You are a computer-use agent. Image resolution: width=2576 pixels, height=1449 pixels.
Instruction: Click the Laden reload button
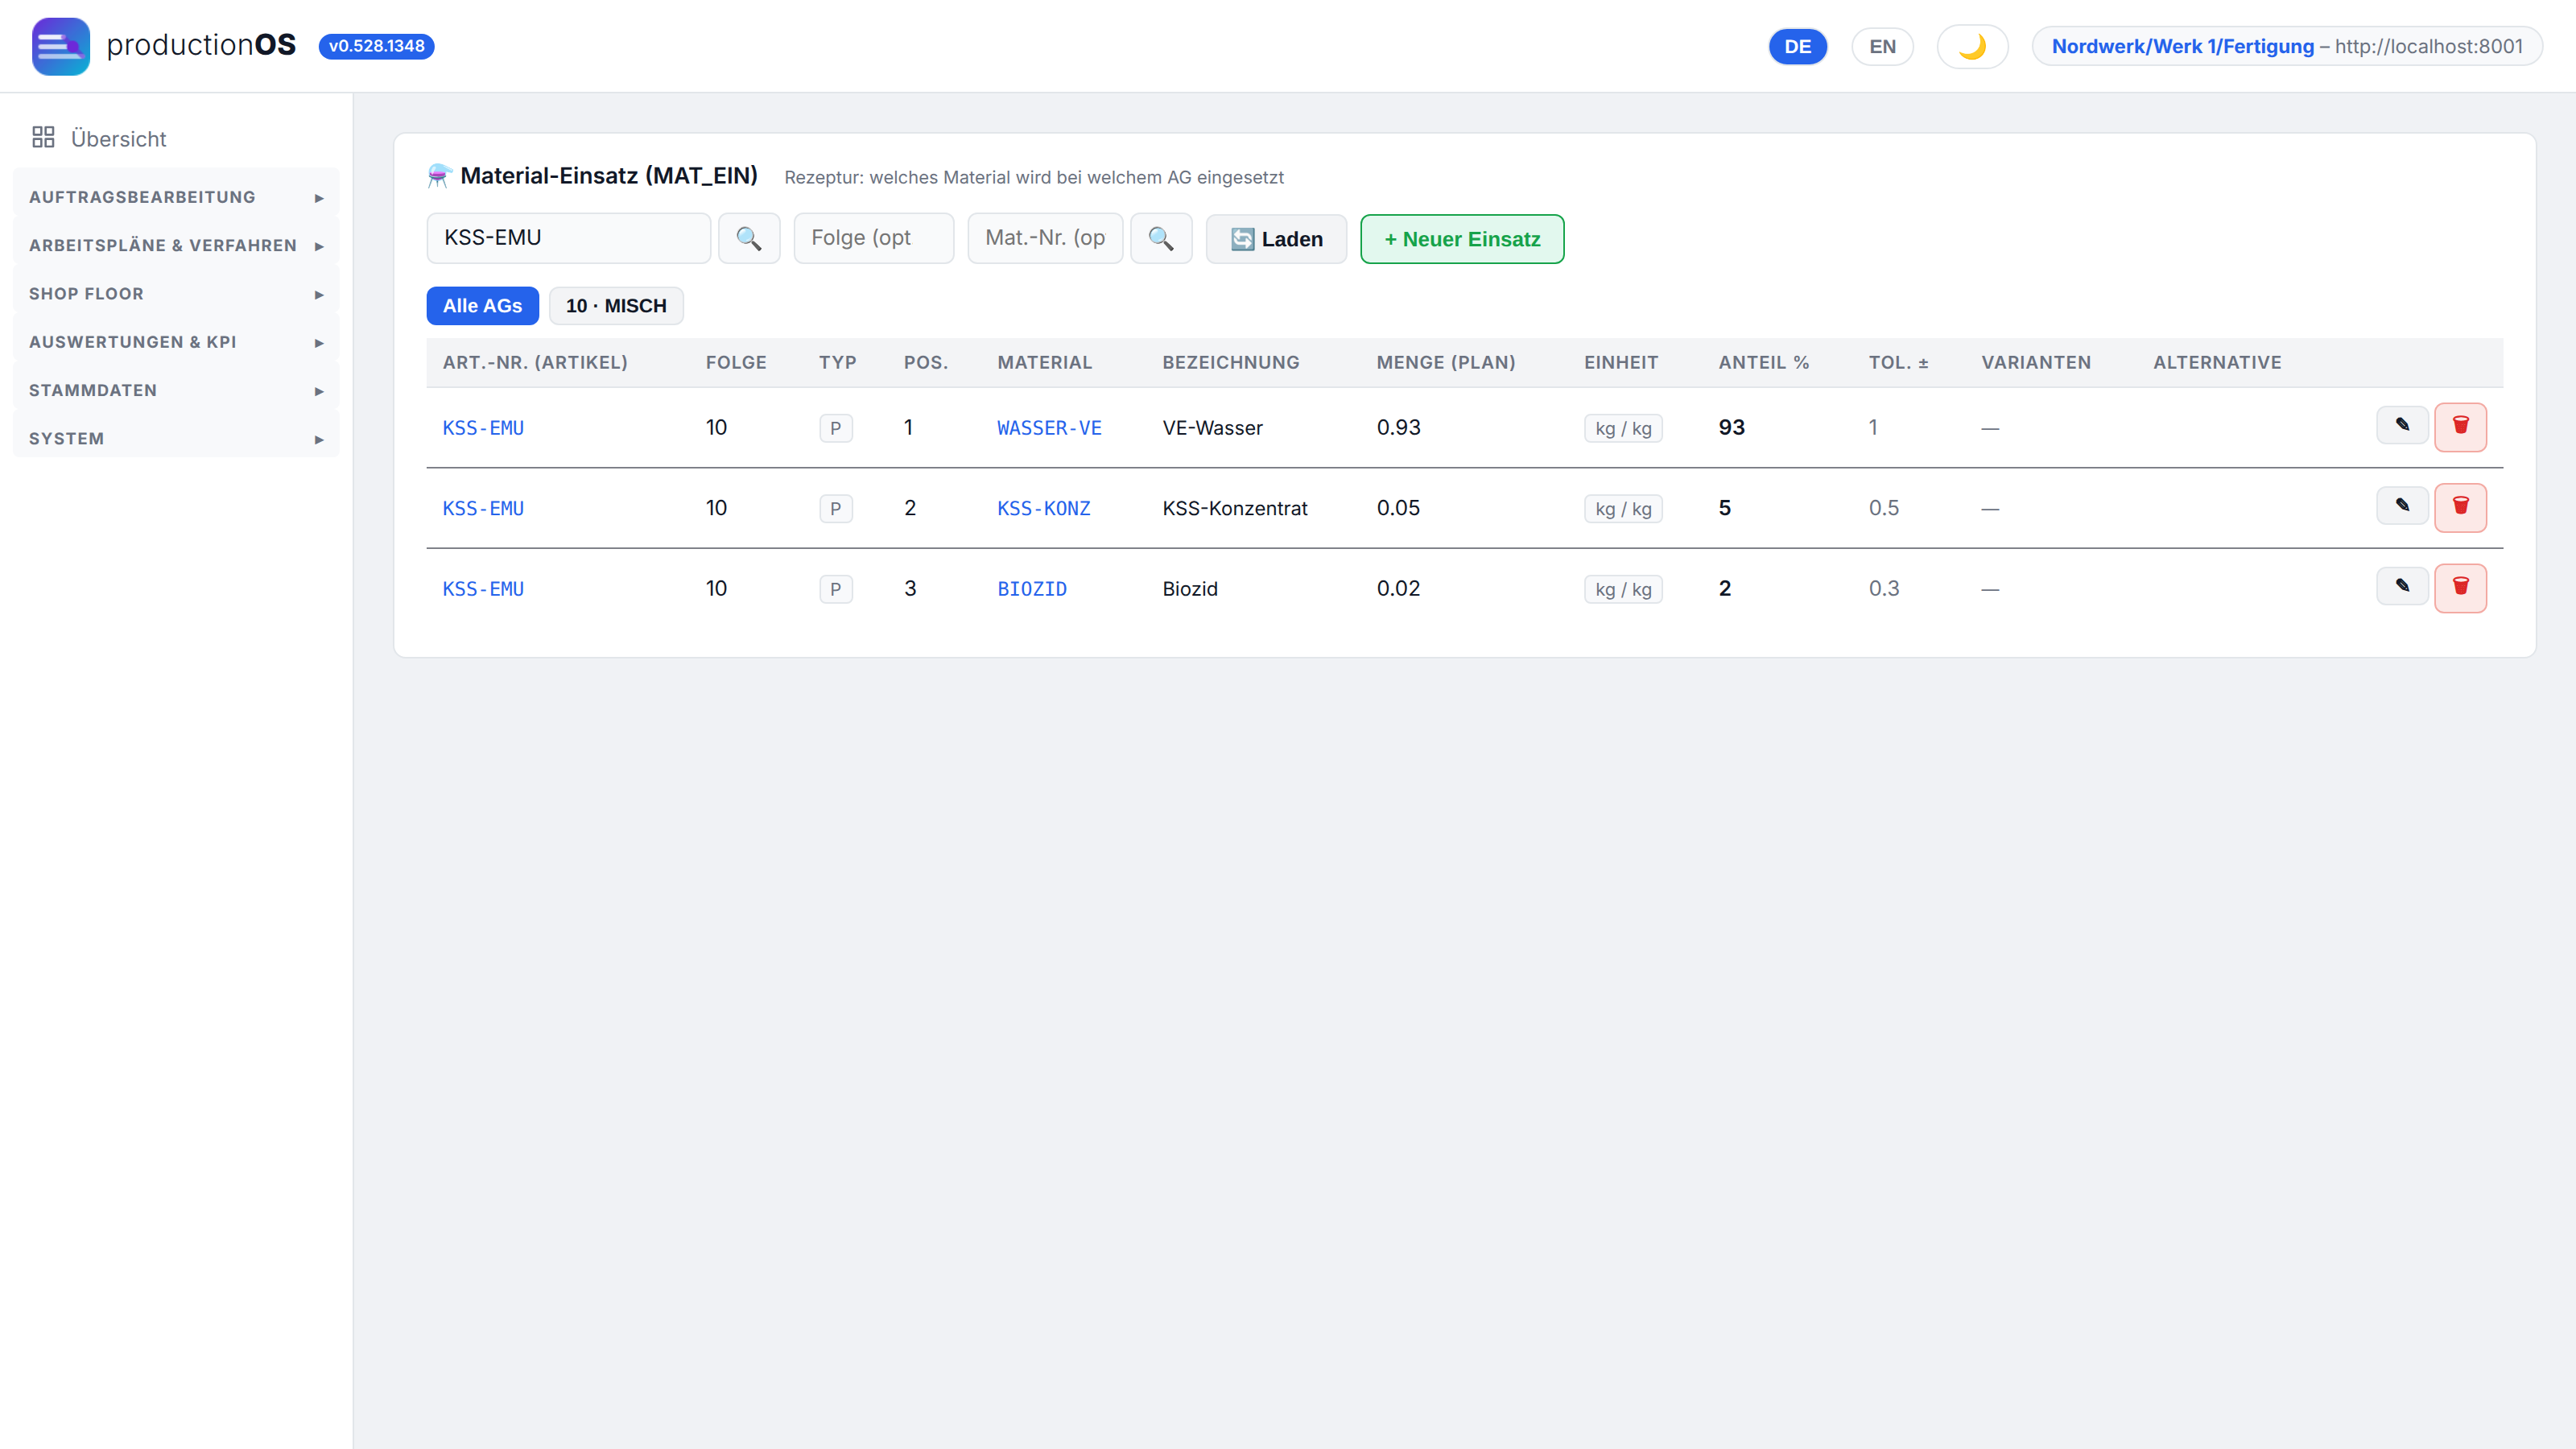[1276, 239]
